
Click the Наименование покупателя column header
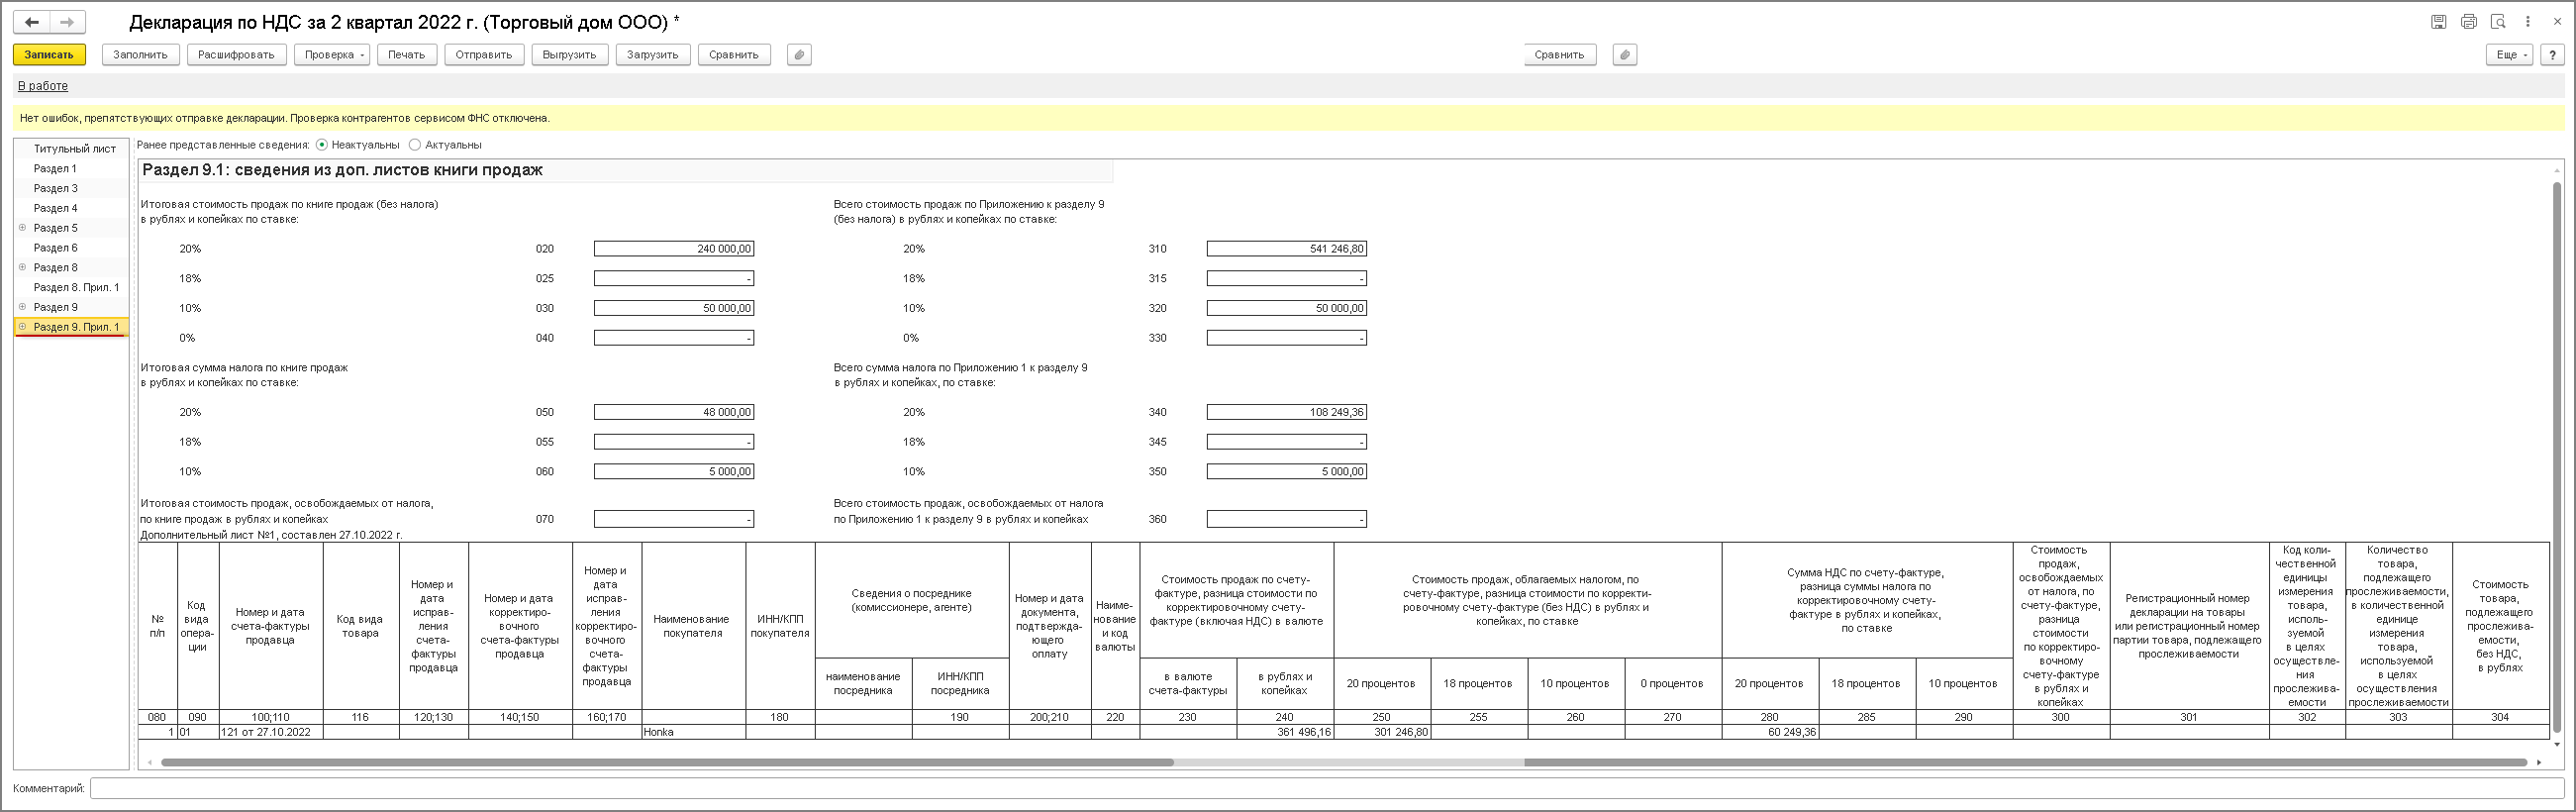(694, 626)
